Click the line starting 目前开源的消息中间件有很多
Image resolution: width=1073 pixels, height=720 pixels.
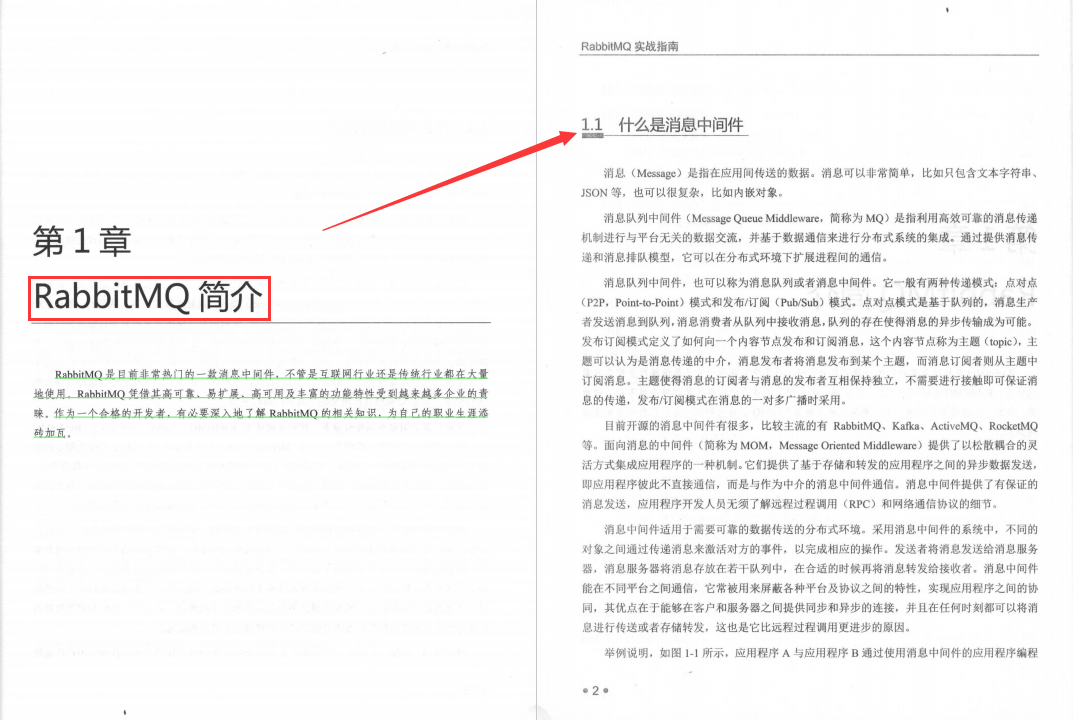[x=820, y=426]
